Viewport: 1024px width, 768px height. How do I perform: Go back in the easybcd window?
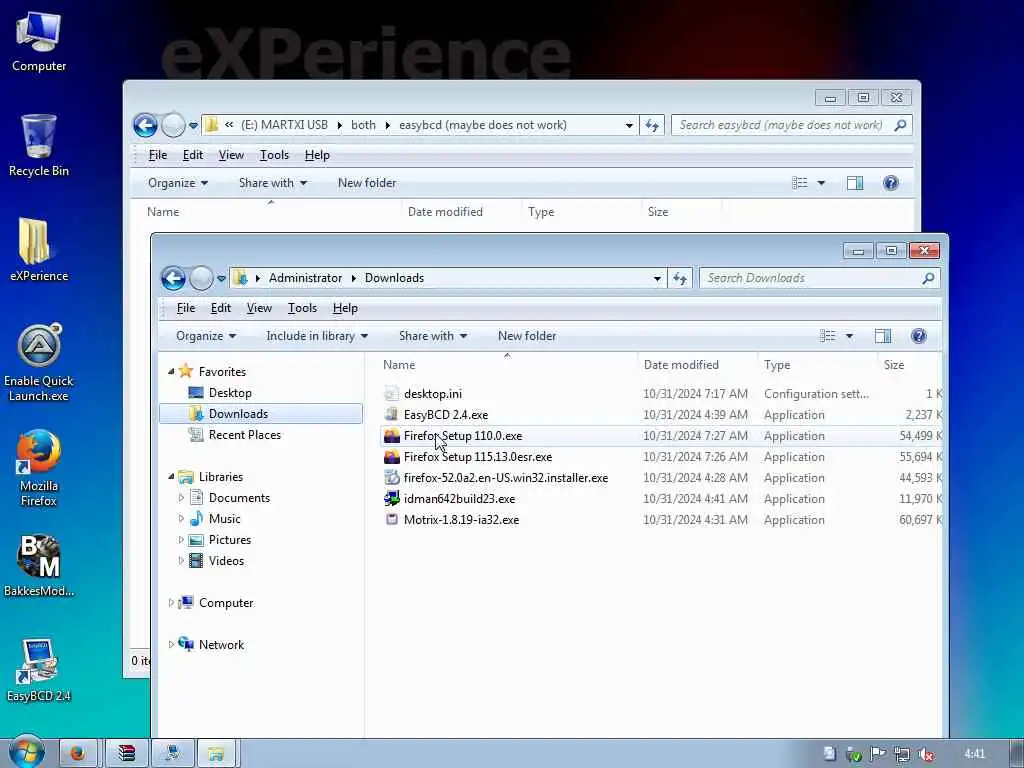pos(145,125)
